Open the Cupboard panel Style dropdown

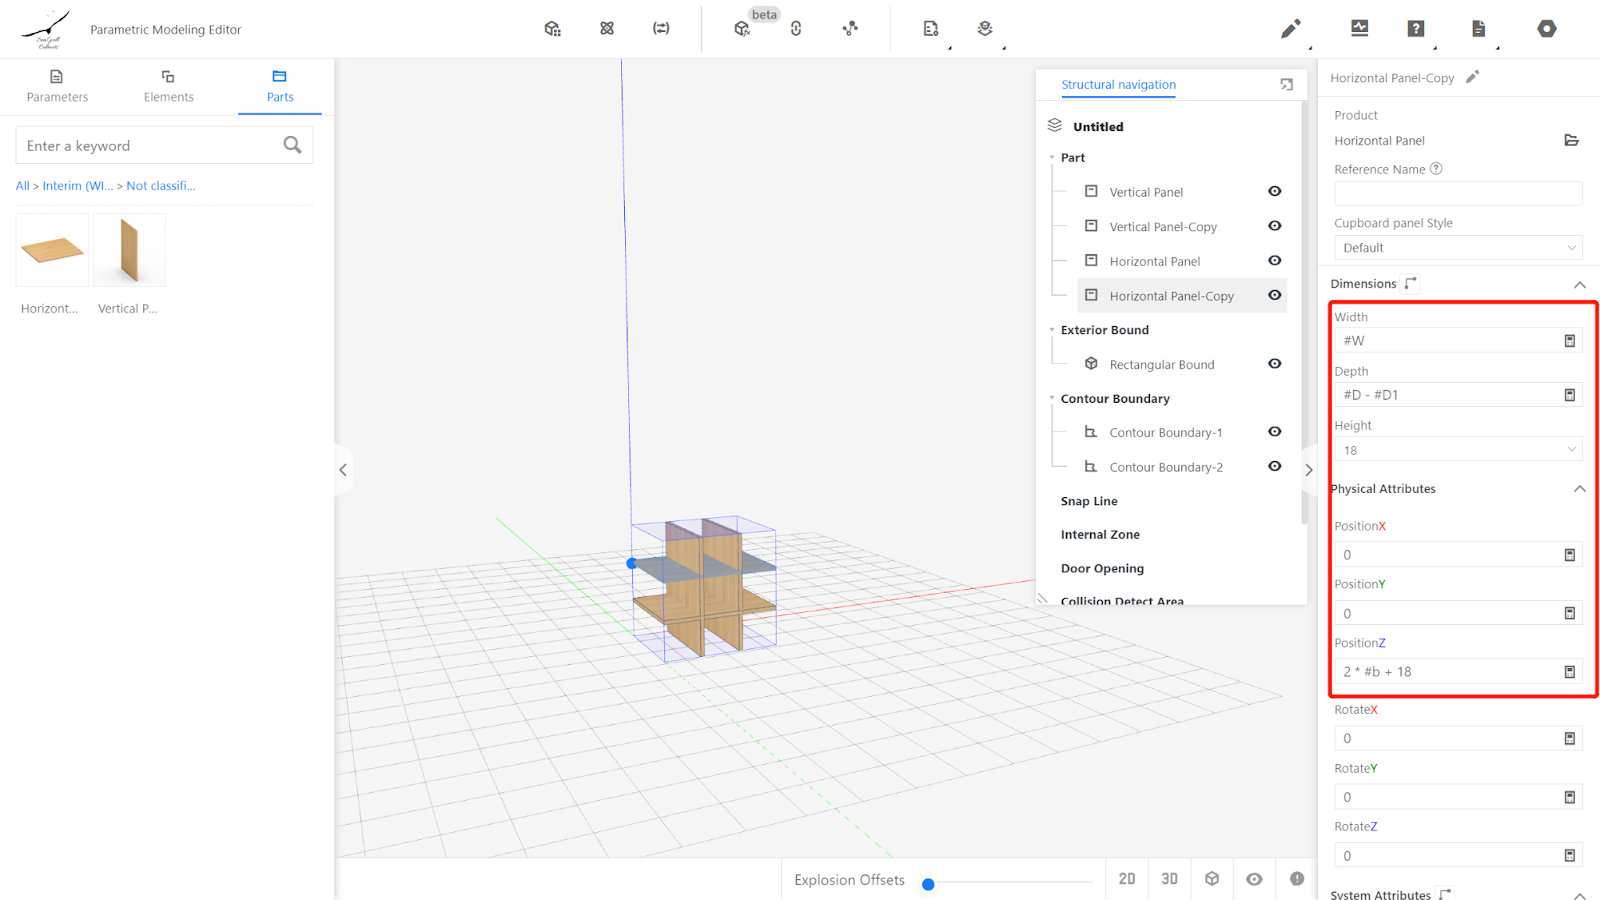(x=1457, y=248)
